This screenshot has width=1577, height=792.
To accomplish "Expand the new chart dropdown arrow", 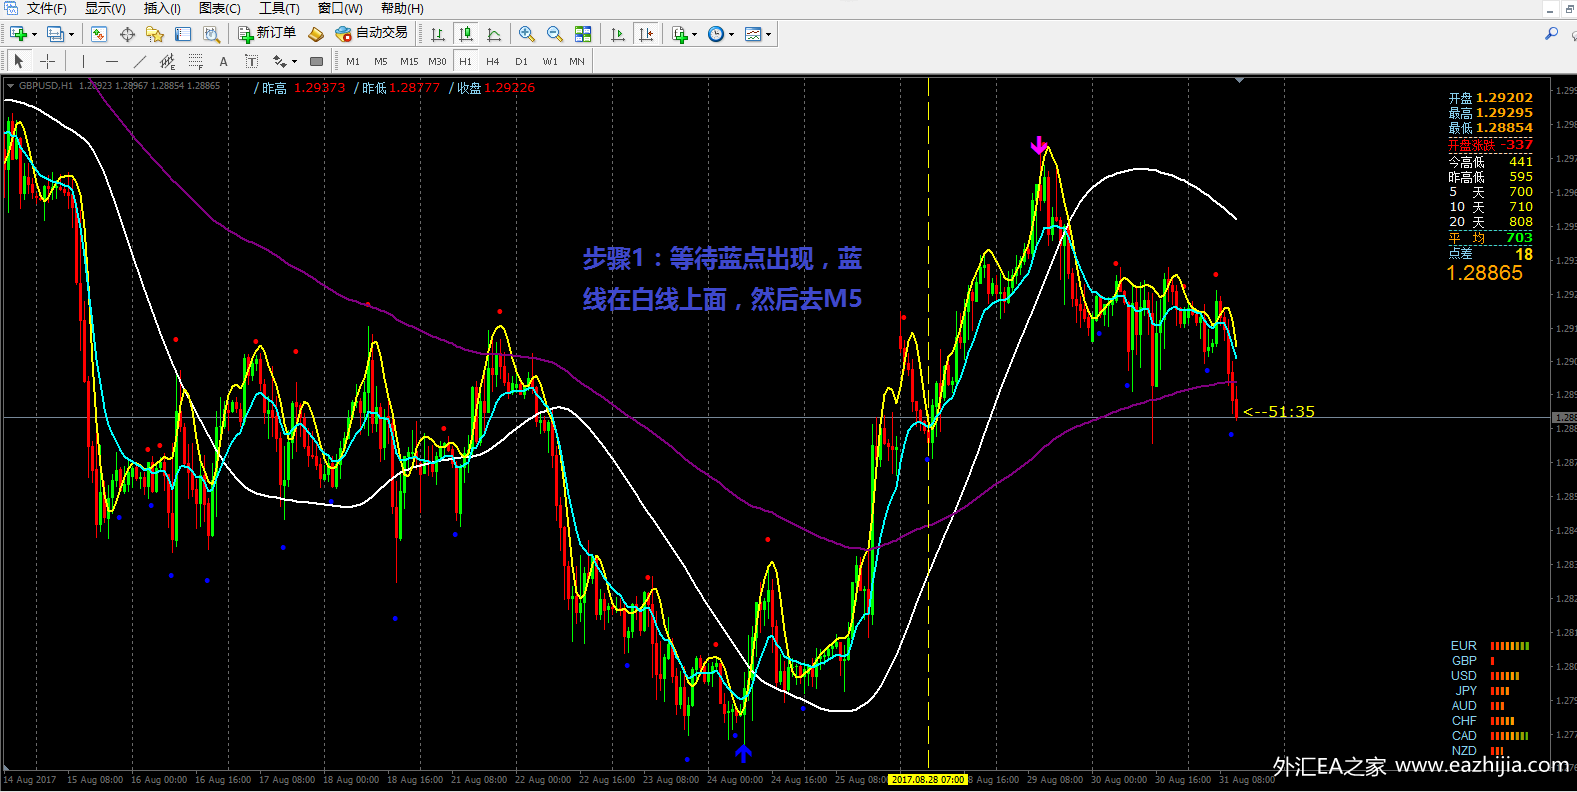I will pos(35,34).
